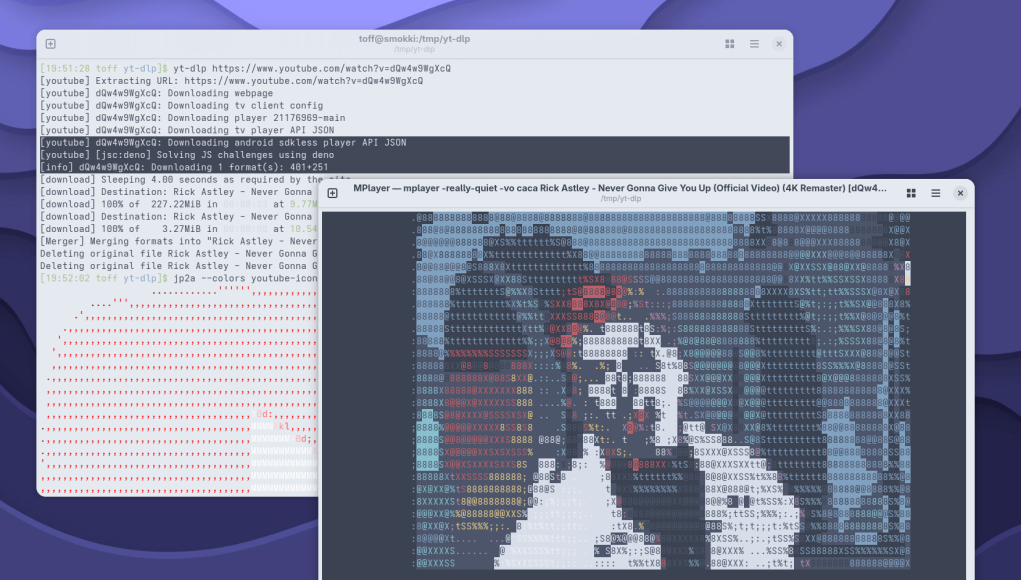Click the toff@smokki:/tmp/yt-dlp window title
The image size is (1021, 580).
tap(414, 39)
